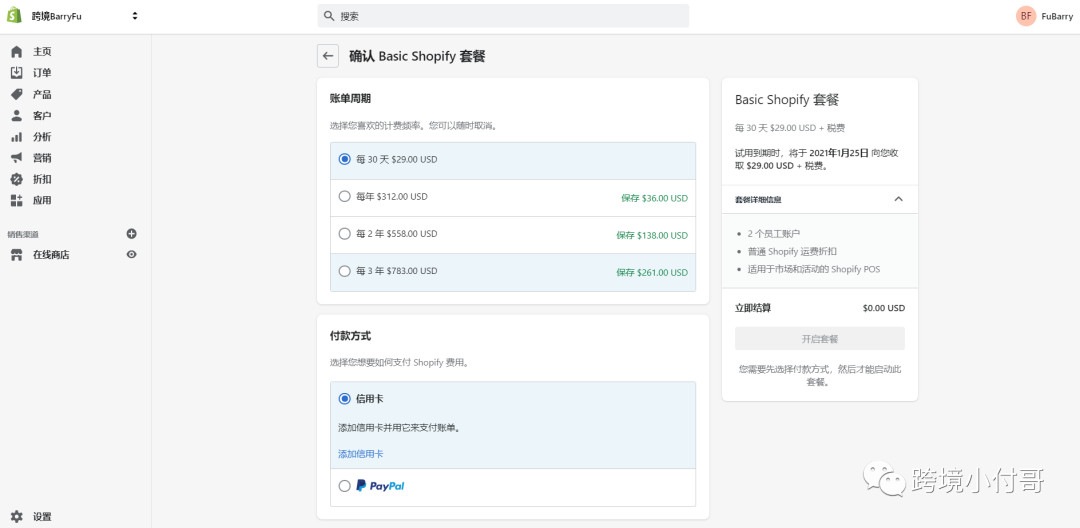Screen dimensions: 1080x528
Task: Open 设置 at sidebar bottom
Action: coord(42,516)
